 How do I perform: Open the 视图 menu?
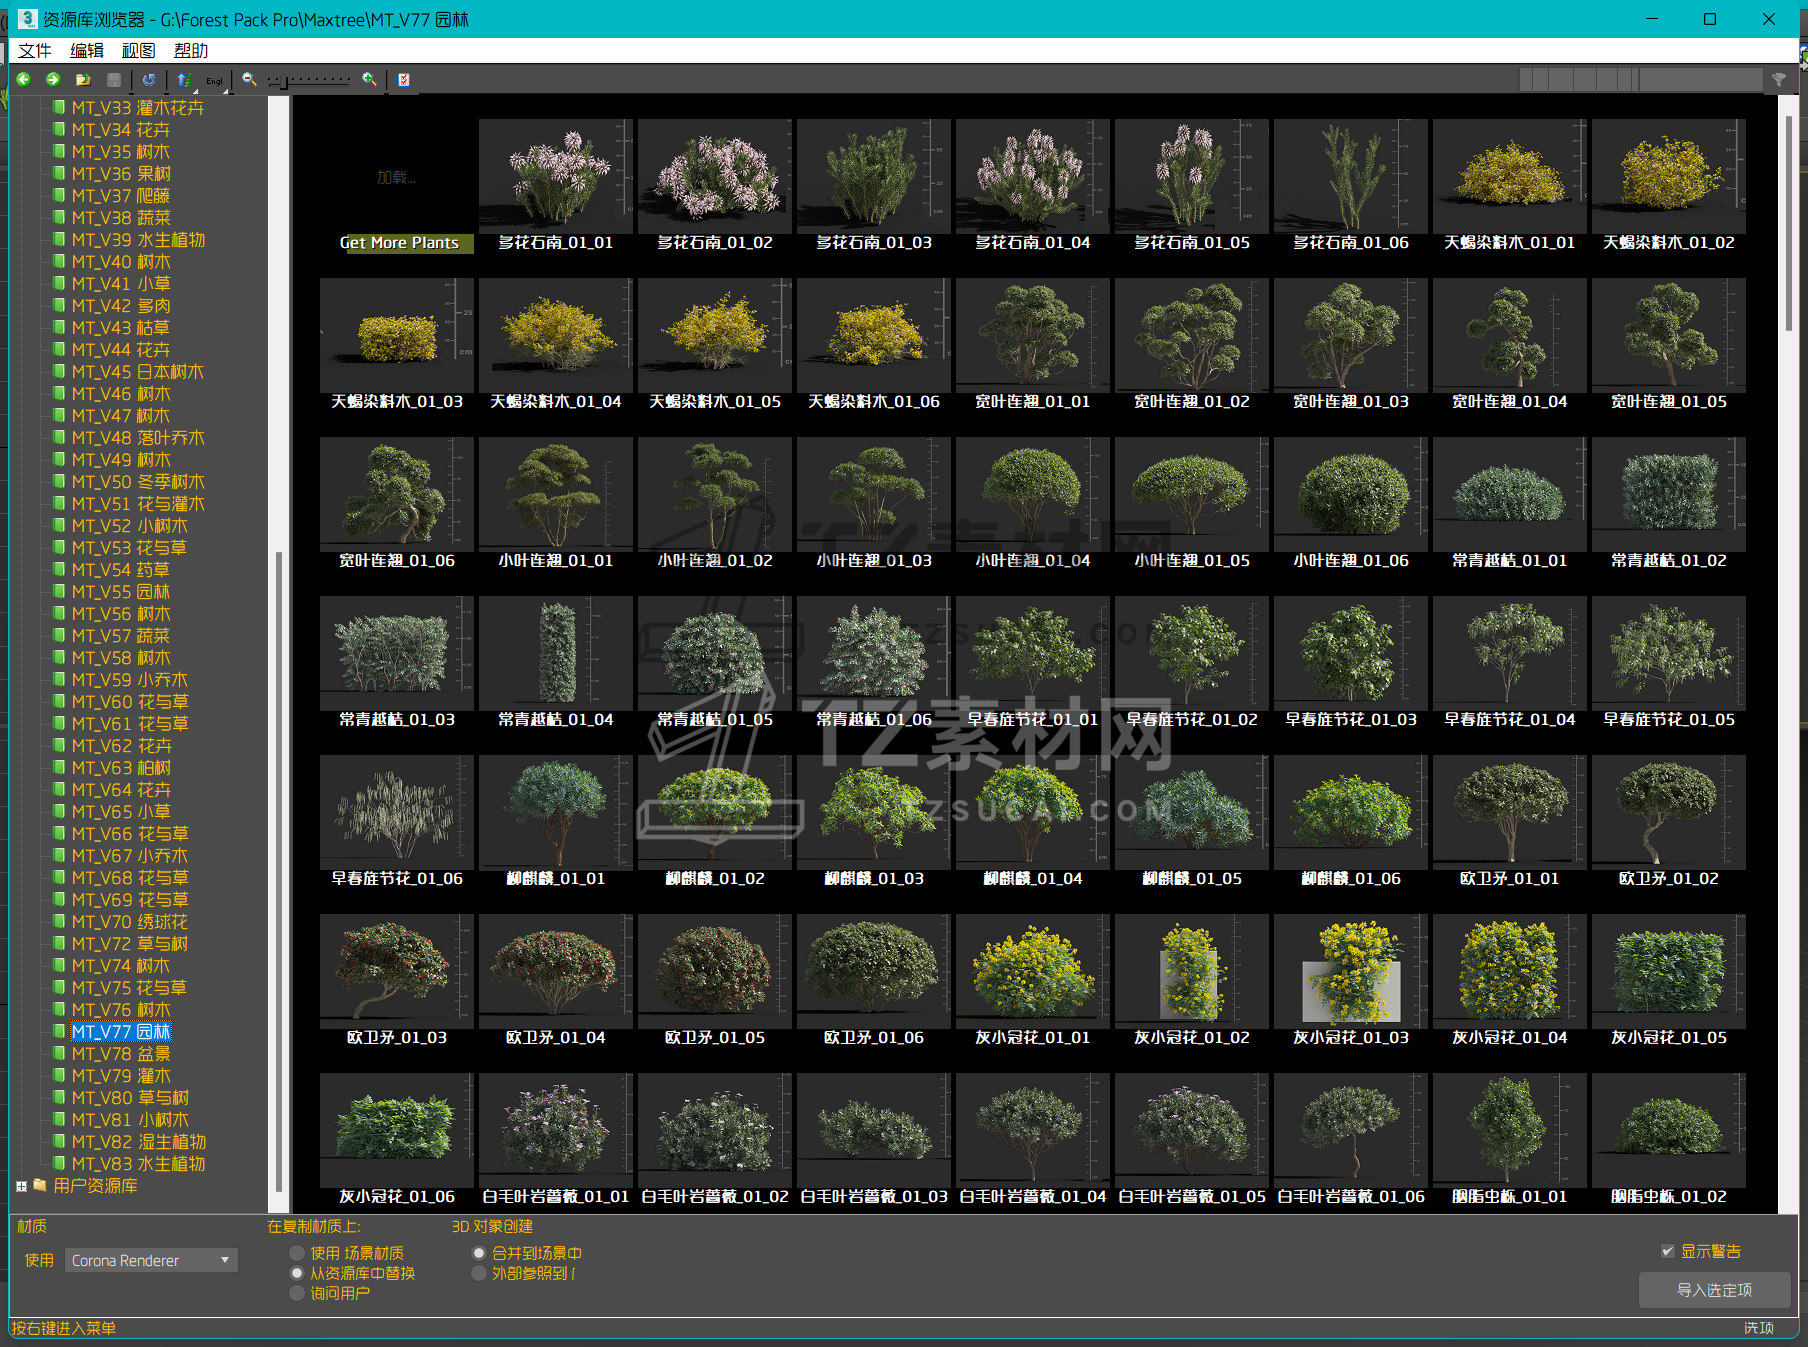coord(138,50)
